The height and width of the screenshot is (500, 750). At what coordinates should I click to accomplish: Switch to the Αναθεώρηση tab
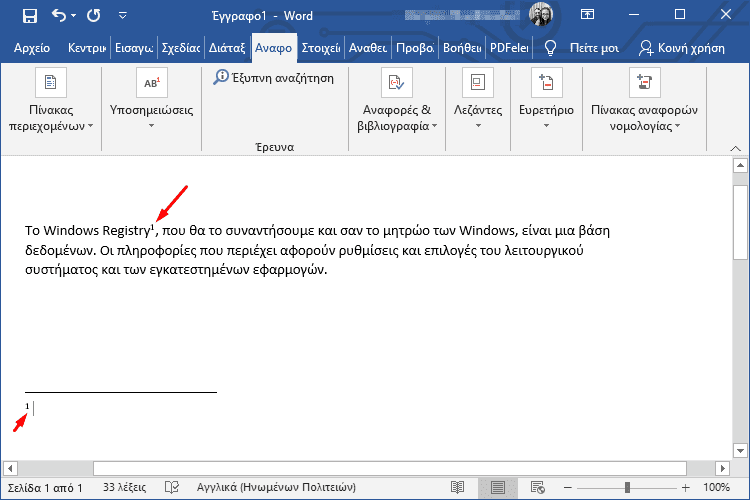pyautogui.click(x=368, y=48)
